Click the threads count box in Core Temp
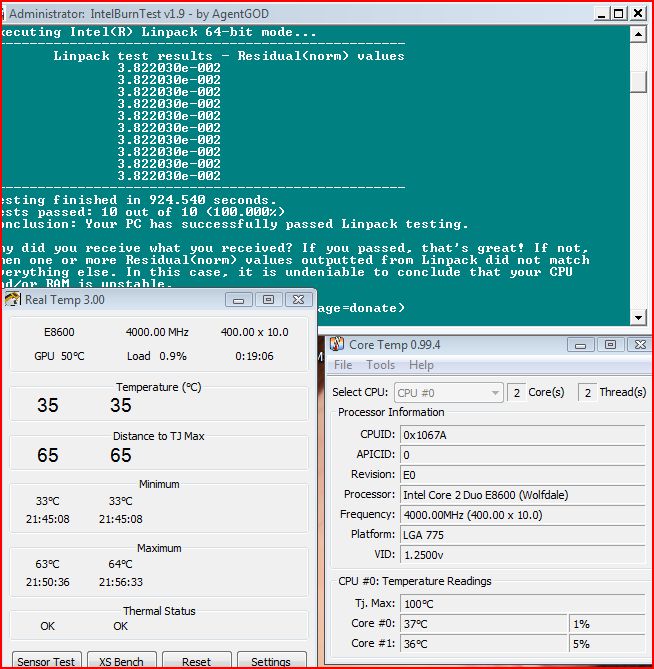 pyautogui.click(x=587, y=393)
